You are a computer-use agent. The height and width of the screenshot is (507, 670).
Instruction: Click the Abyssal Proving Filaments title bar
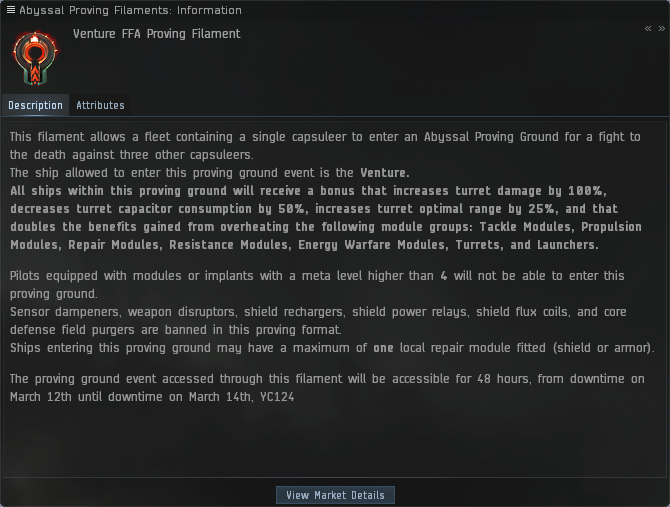(130, 10)
